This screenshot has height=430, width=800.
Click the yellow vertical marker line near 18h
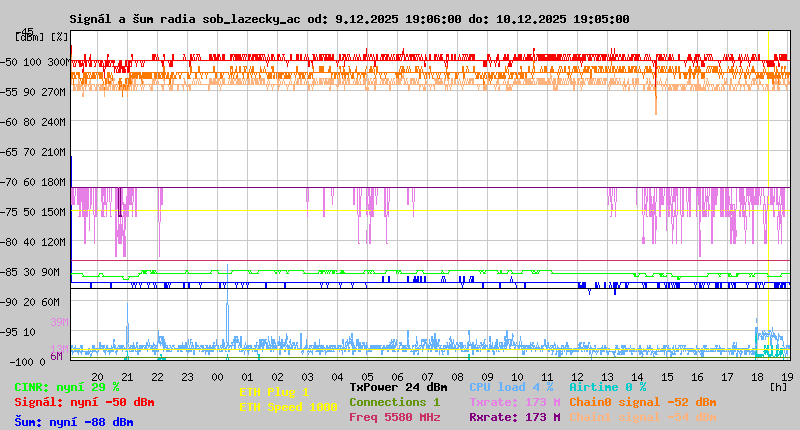(x=768, y=200)
